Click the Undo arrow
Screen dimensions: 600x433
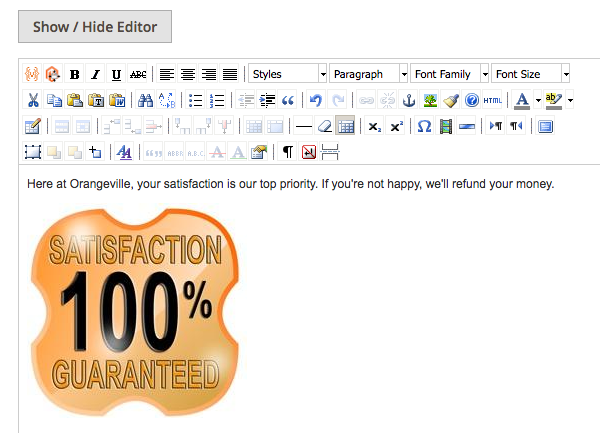[x=316, y=100]
